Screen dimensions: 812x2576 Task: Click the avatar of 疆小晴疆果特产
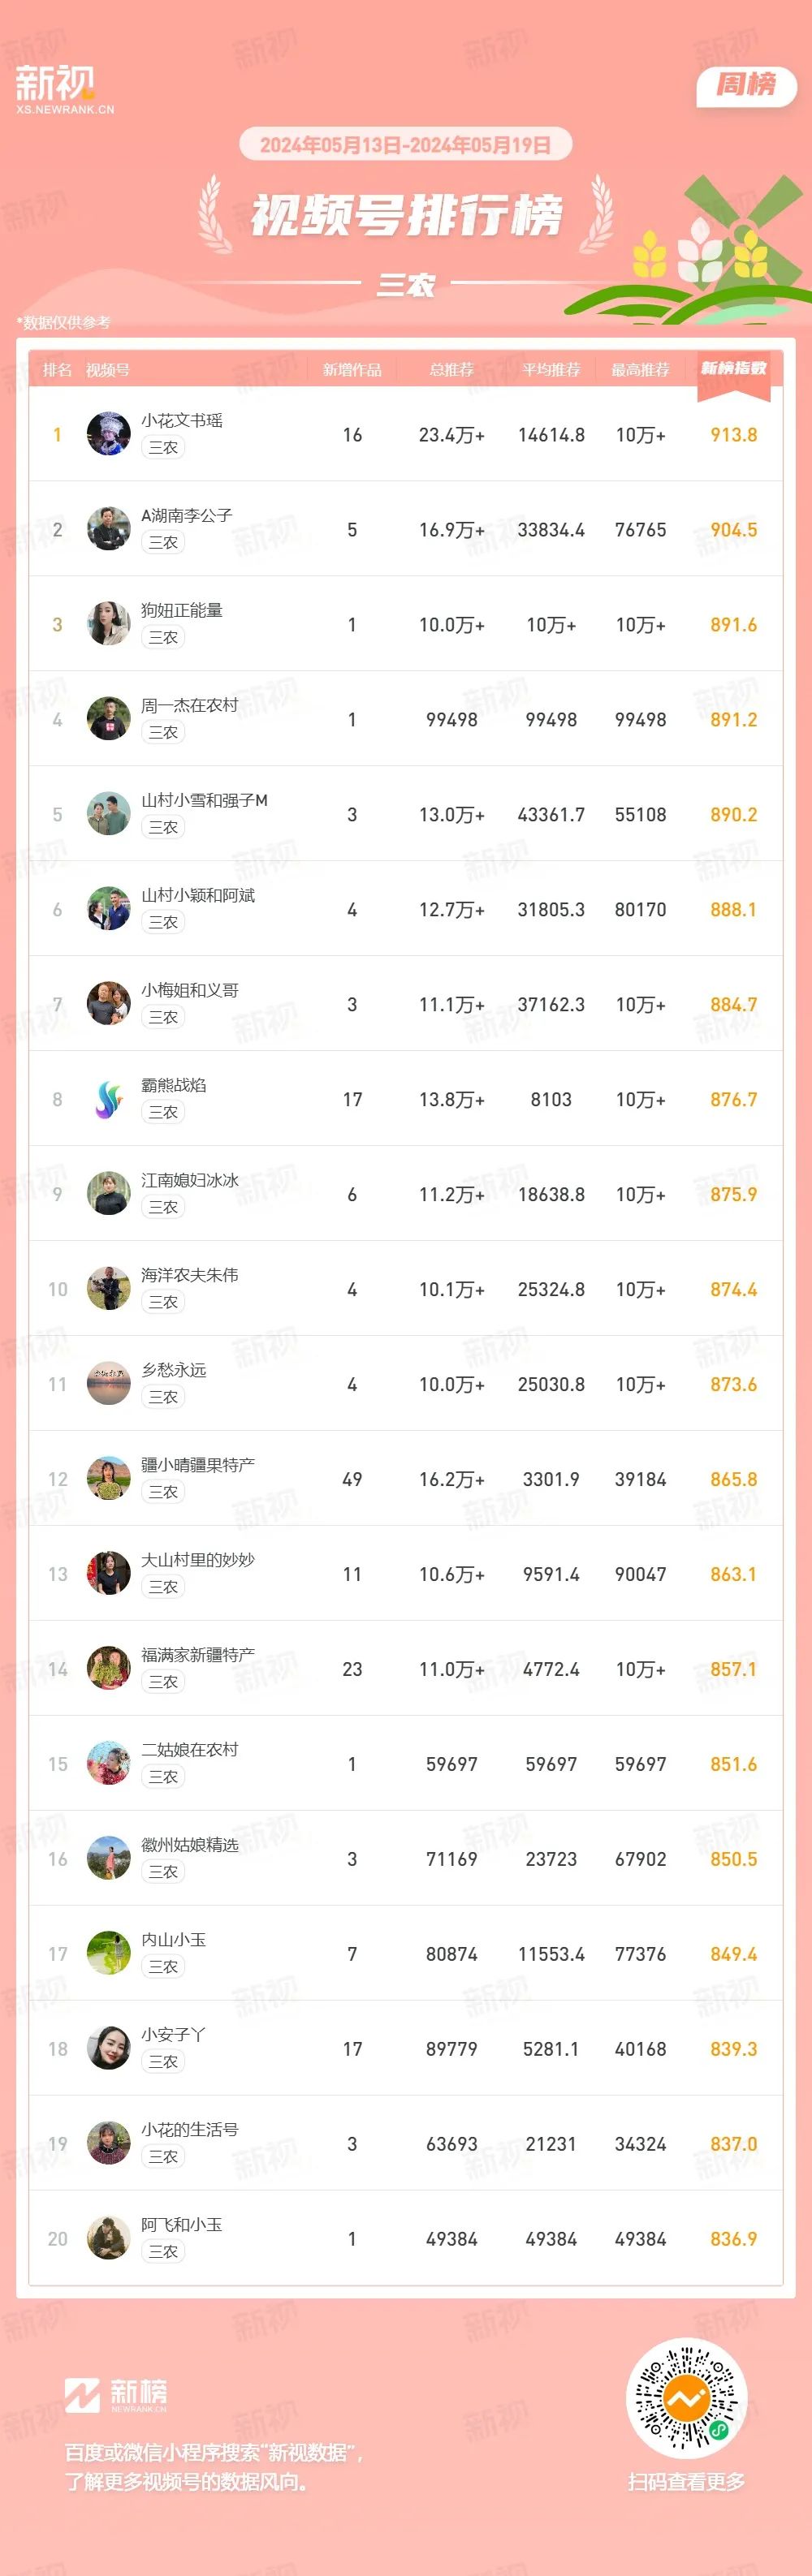click(109, 1479)
